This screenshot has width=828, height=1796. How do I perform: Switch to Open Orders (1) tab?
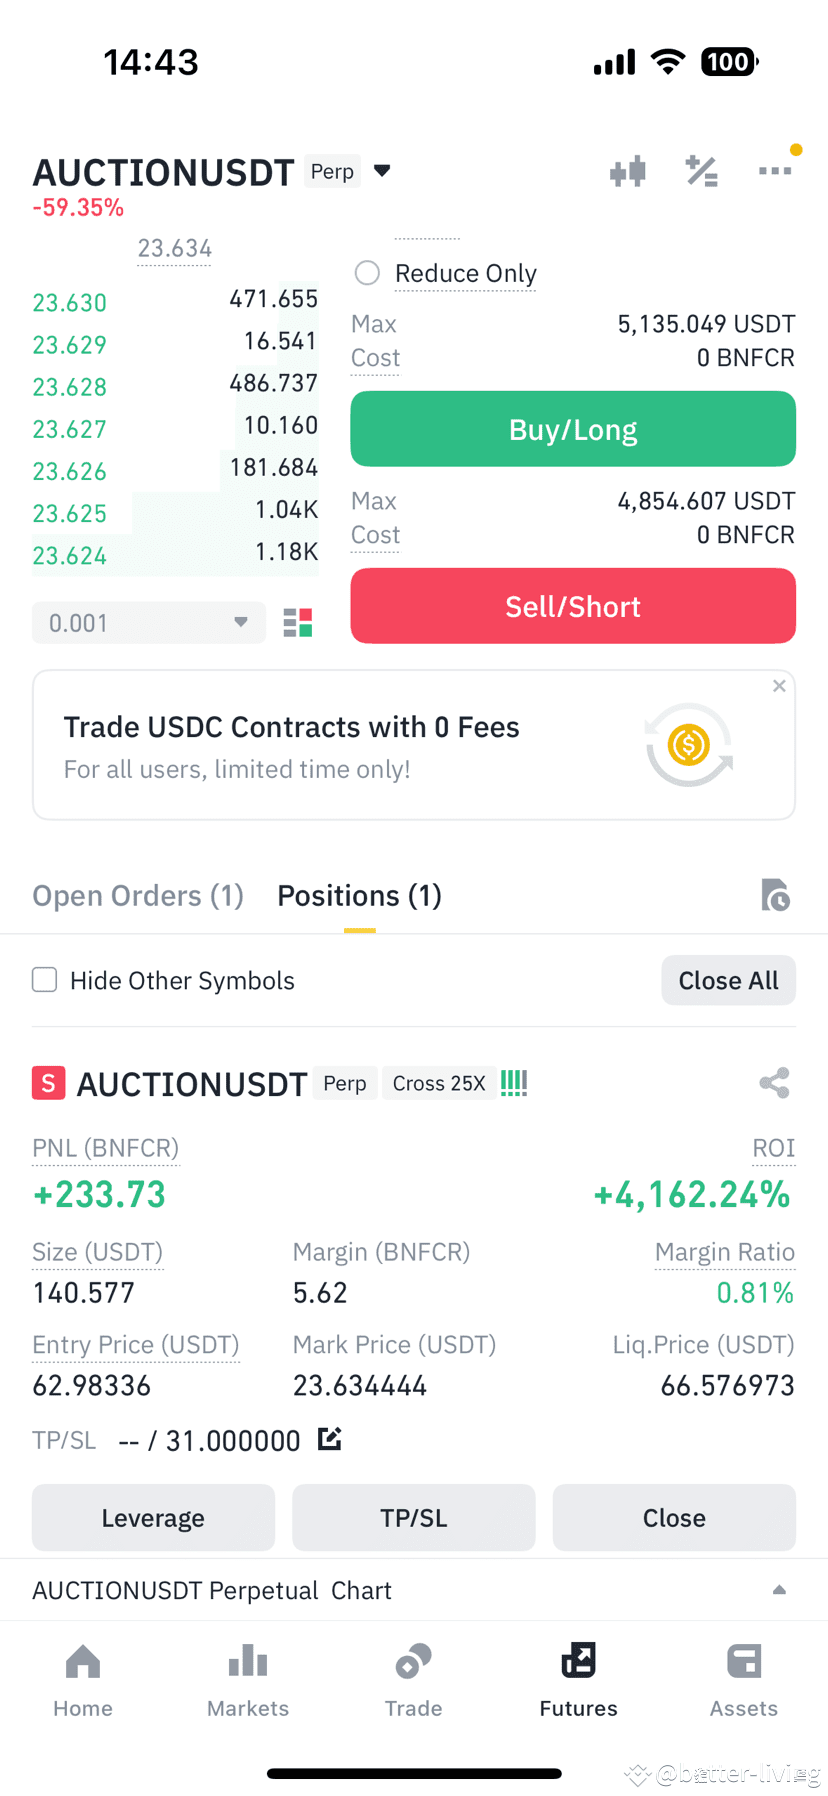(x=138, y=896)
